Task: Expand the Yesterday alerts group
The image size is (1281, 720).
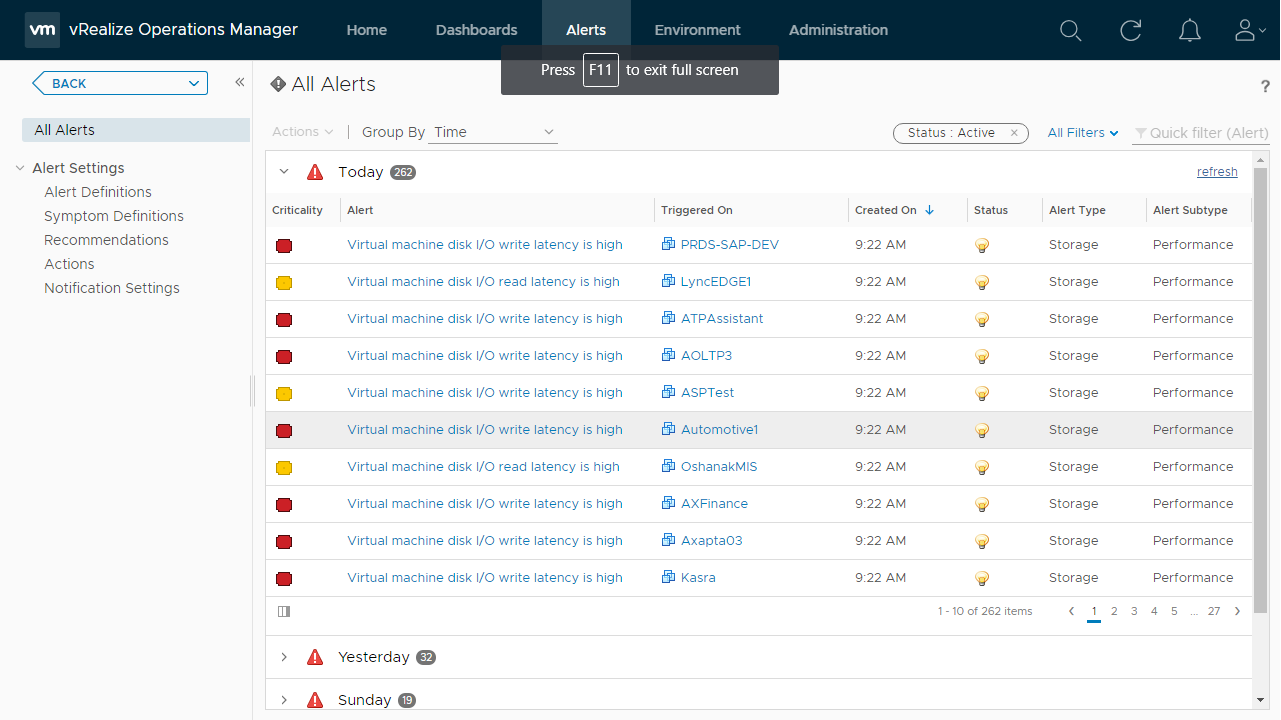Action: click(284, 657)
